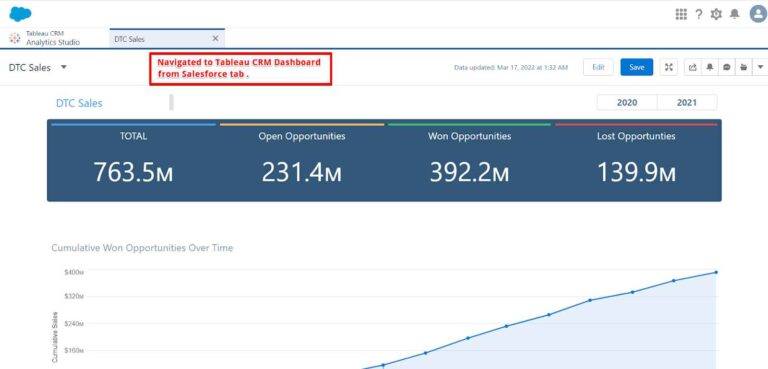This screenshot has width=768, height=369.
Task: Click the 'Data updated: Mar 17, 2022' text
Action: pos(511,67)
